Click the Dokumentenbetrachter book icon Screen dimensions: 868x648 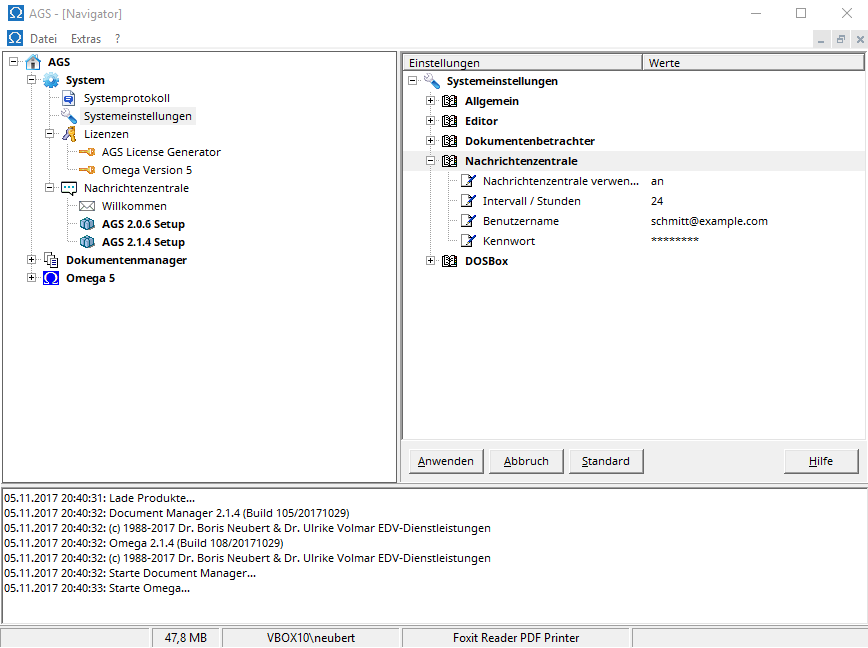point(450,141)
